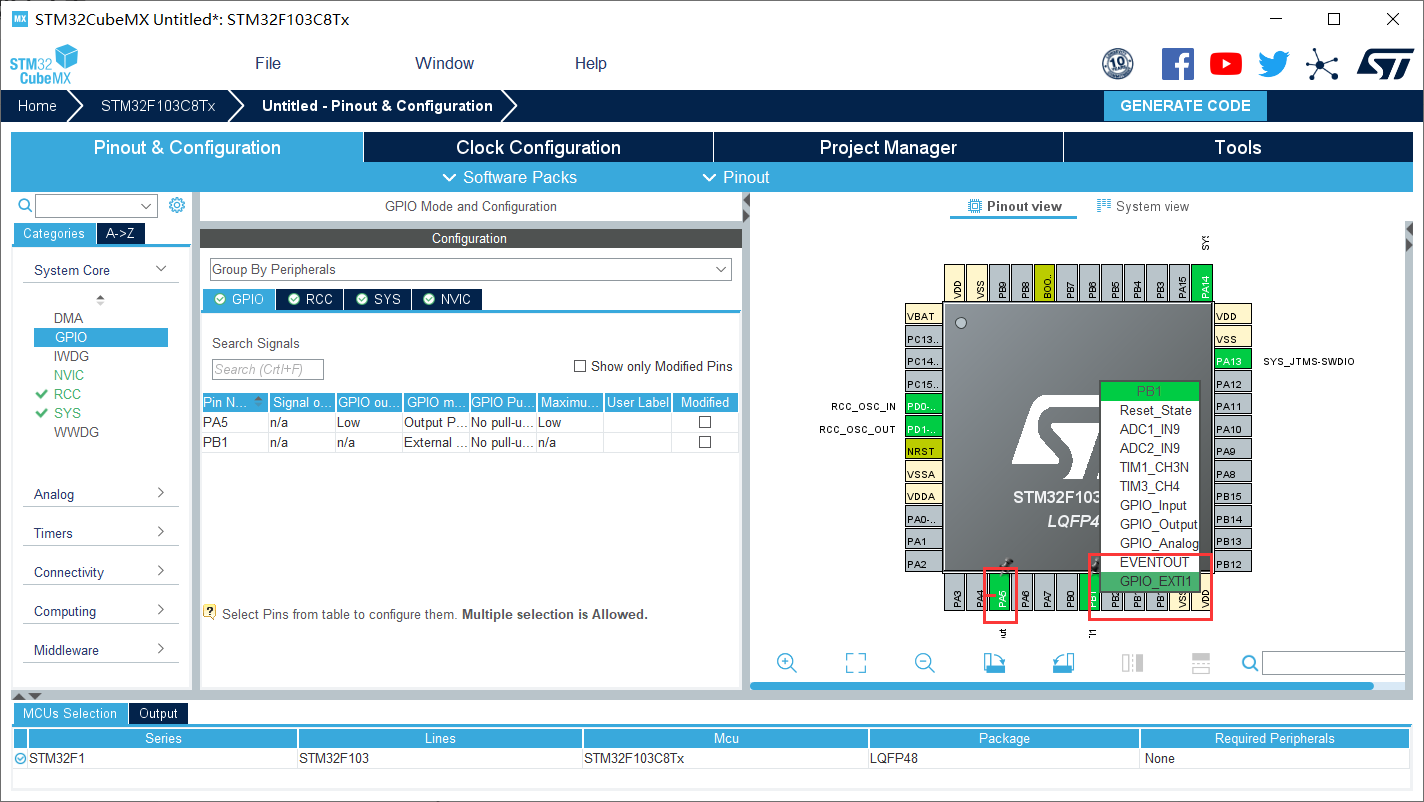
Task: Tick Show only Modified Pins checkbox
Action: 580,366
